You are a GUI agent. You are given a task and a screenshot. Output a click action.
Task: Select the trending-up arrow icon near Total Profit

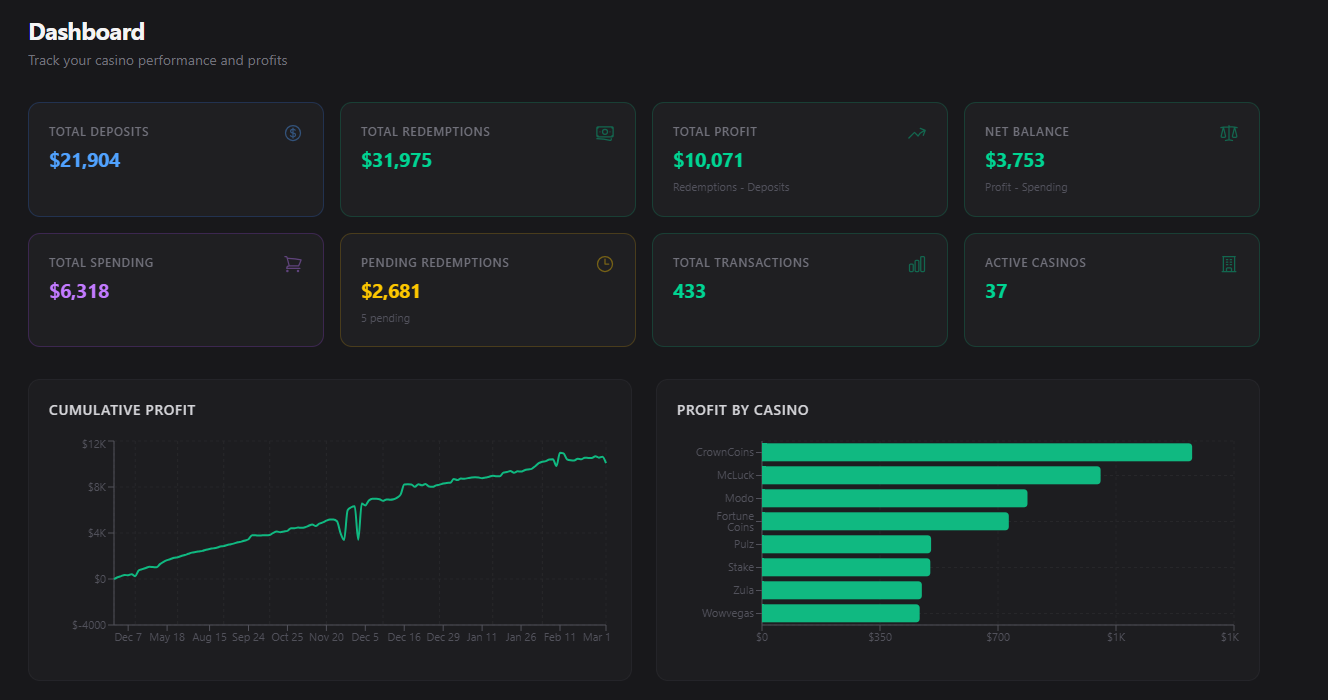(x=917, y=131)
